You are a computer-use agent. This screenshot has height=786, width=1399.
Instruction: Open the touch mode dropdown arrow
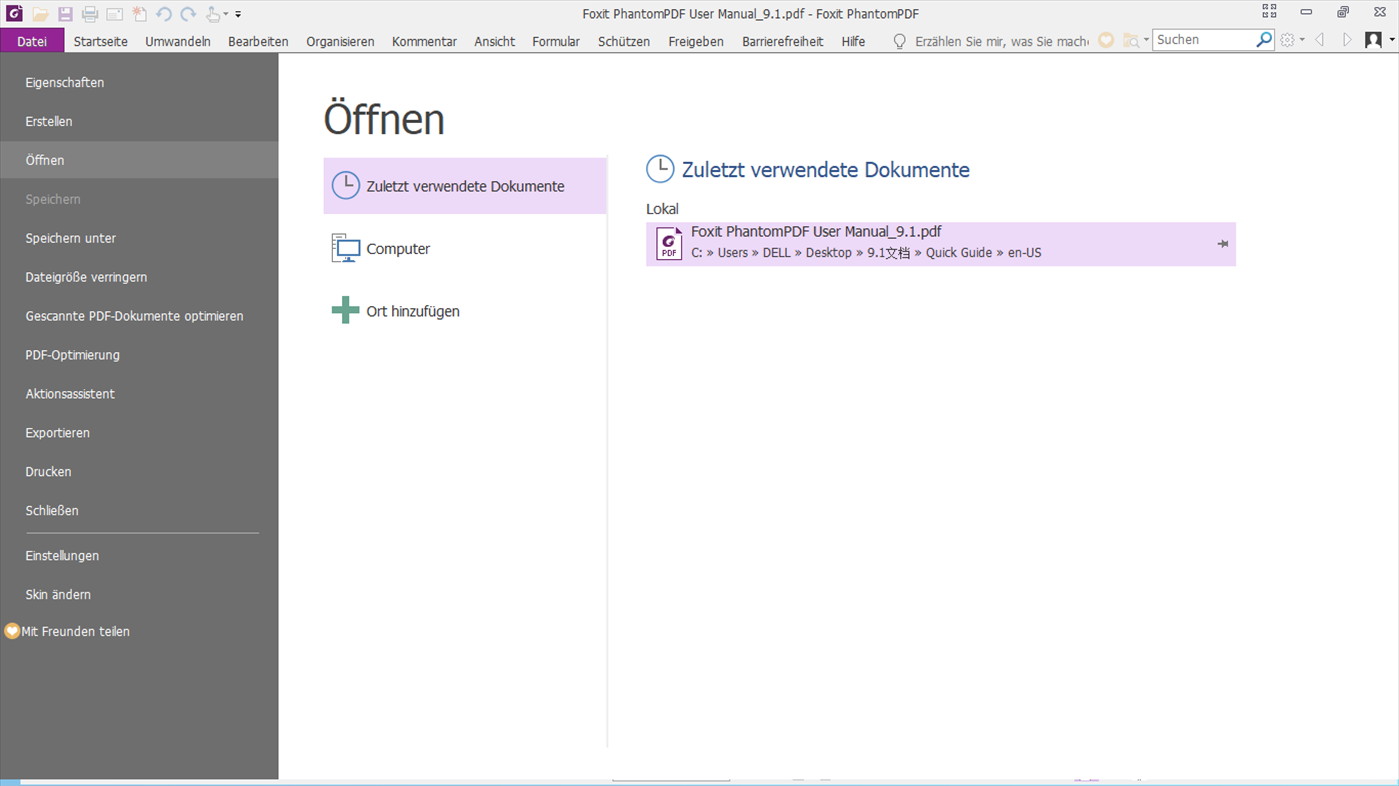[226, 14]
